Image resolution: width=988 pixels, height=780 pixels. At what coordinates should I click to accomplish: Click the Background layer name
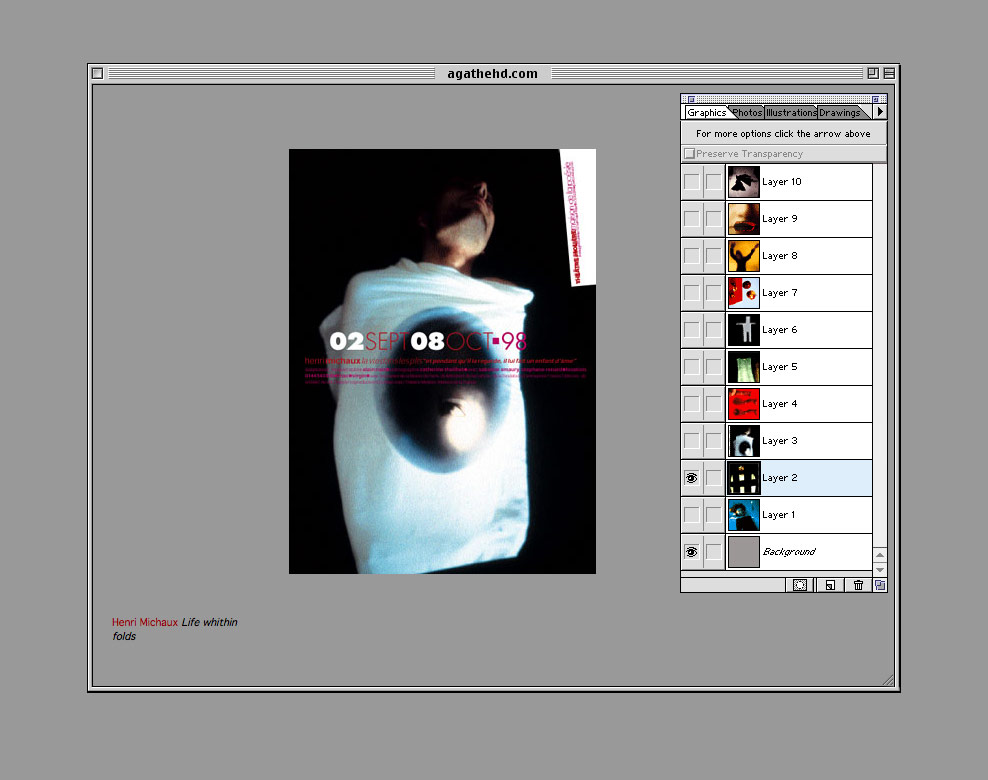pyautogui.click(x=789, y=552)
